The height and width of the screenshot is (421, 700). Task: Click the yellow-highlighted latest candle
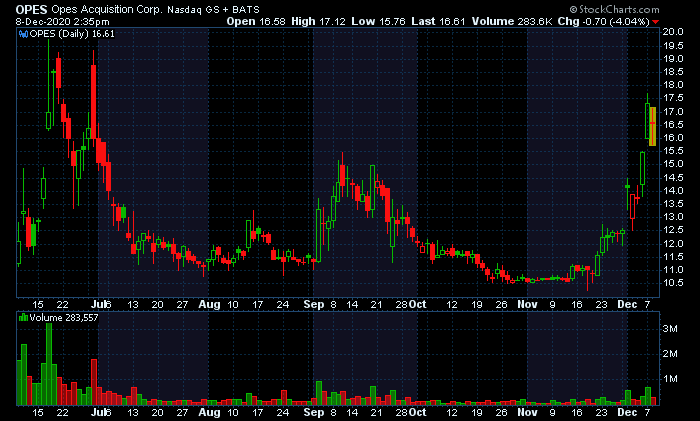[x=652, y=126]
